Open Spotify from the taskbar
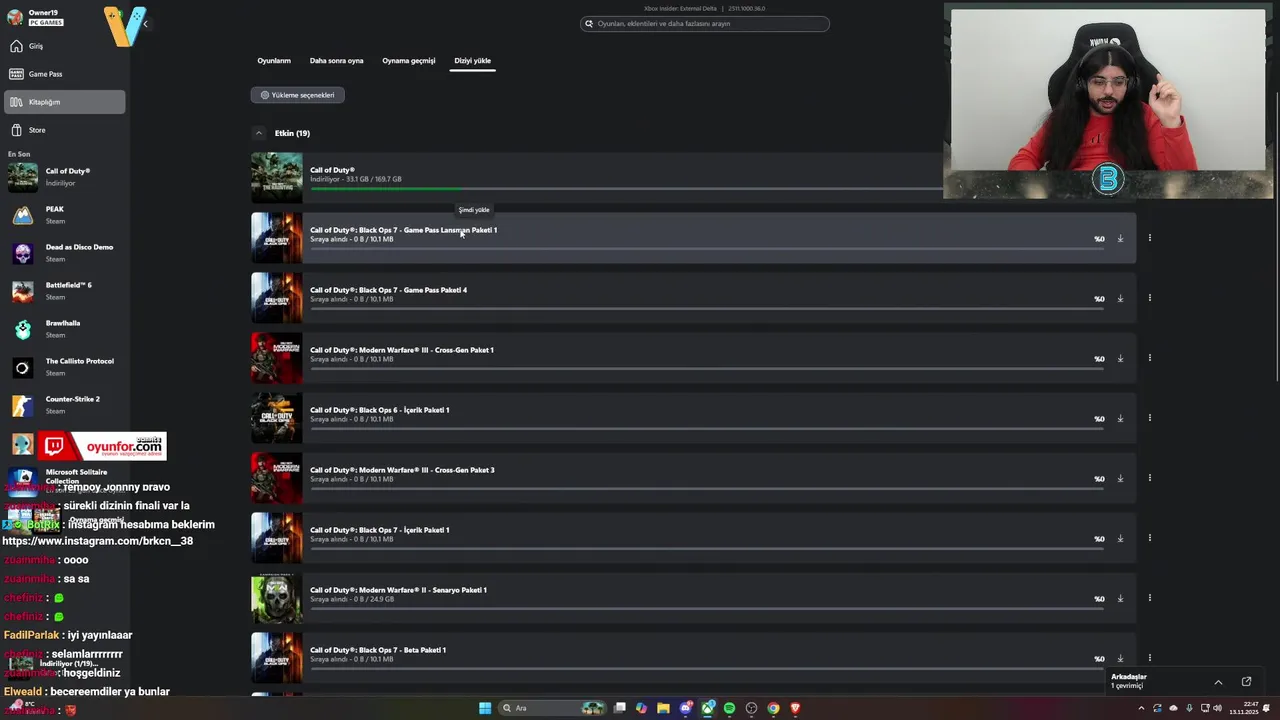The height and width of the screenshot is (720, 1280). [x=729, y=708]
